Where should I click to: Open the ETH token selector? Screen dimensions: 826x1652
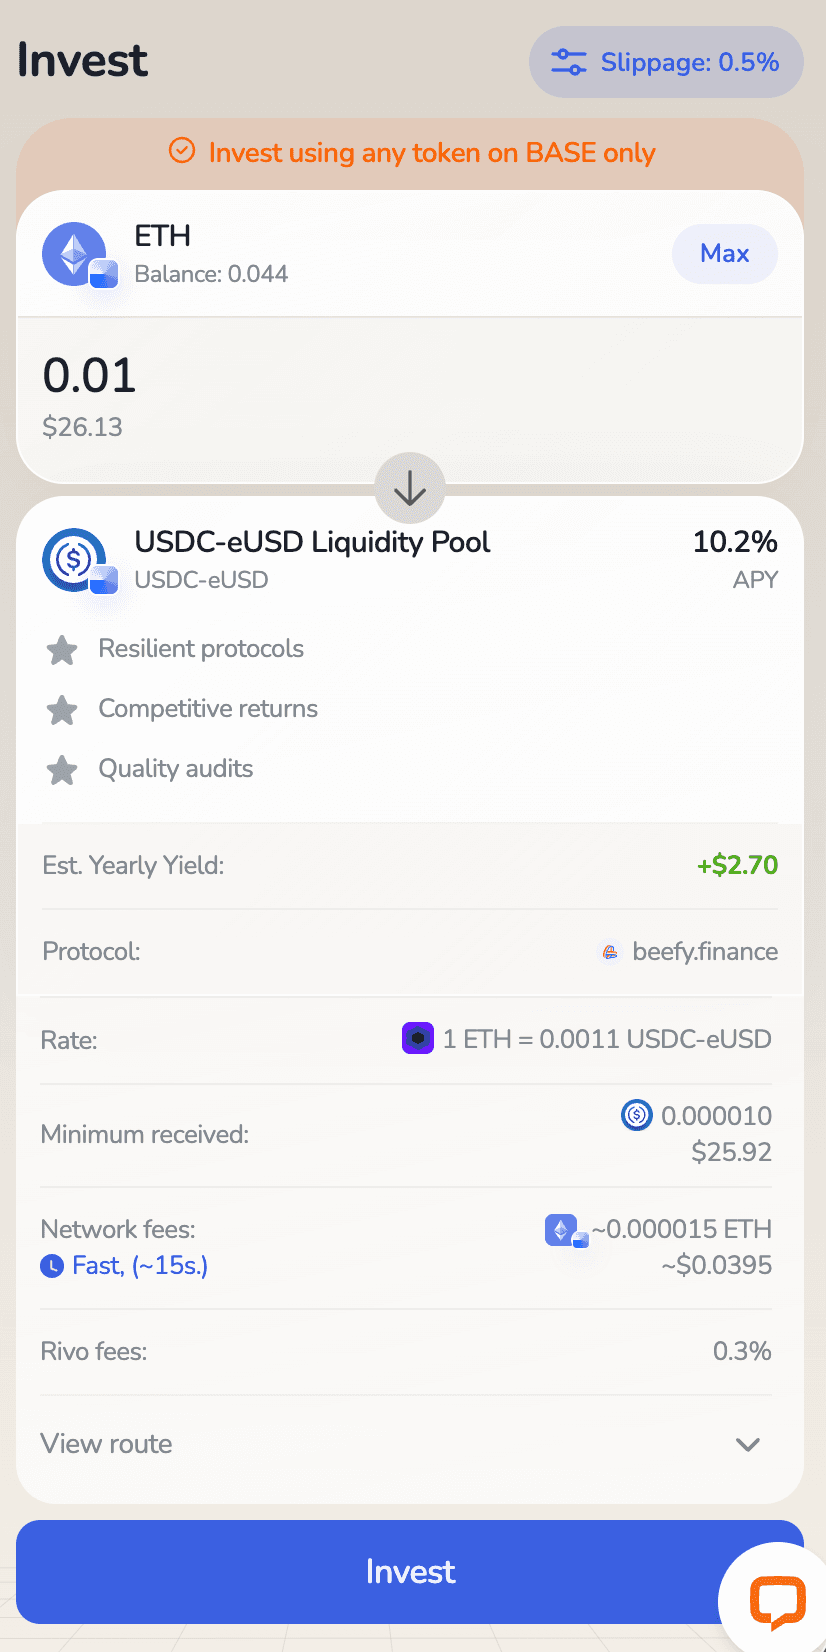click(x=163, y=236)
